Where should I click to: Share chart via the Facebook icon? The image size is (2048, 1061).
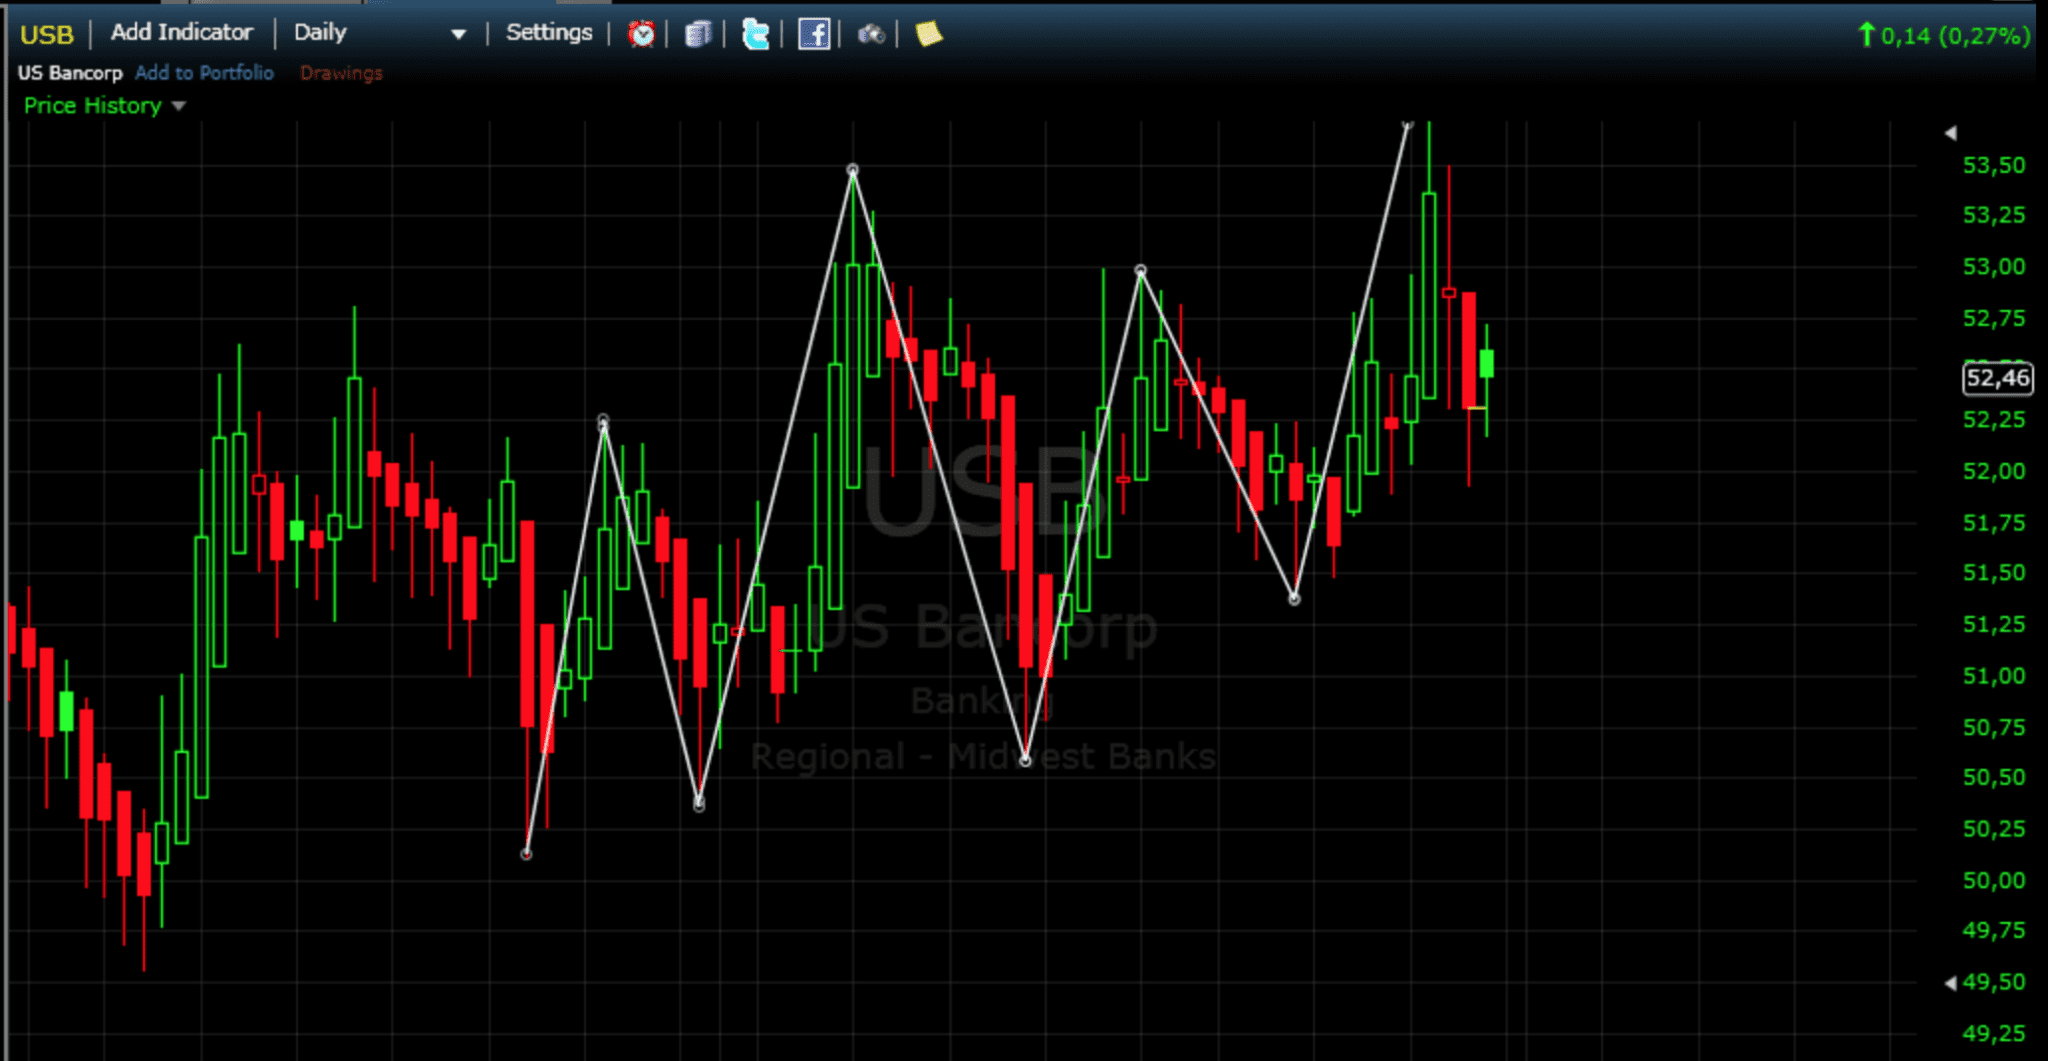pos(813,34)
